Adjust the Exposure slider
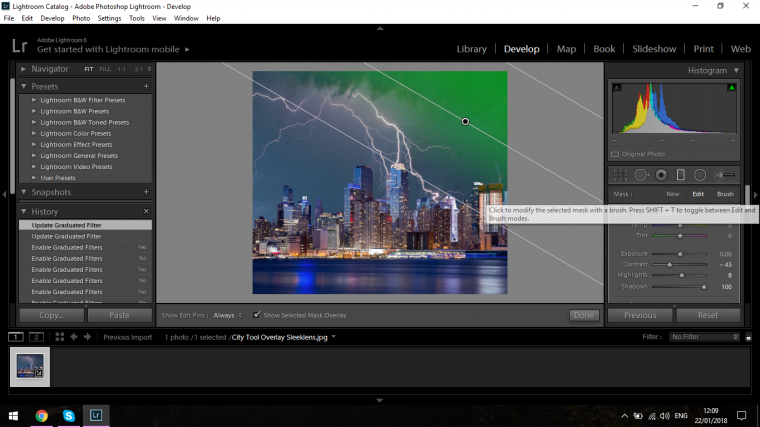The image size is (760, 427). (x=680, y=253)
